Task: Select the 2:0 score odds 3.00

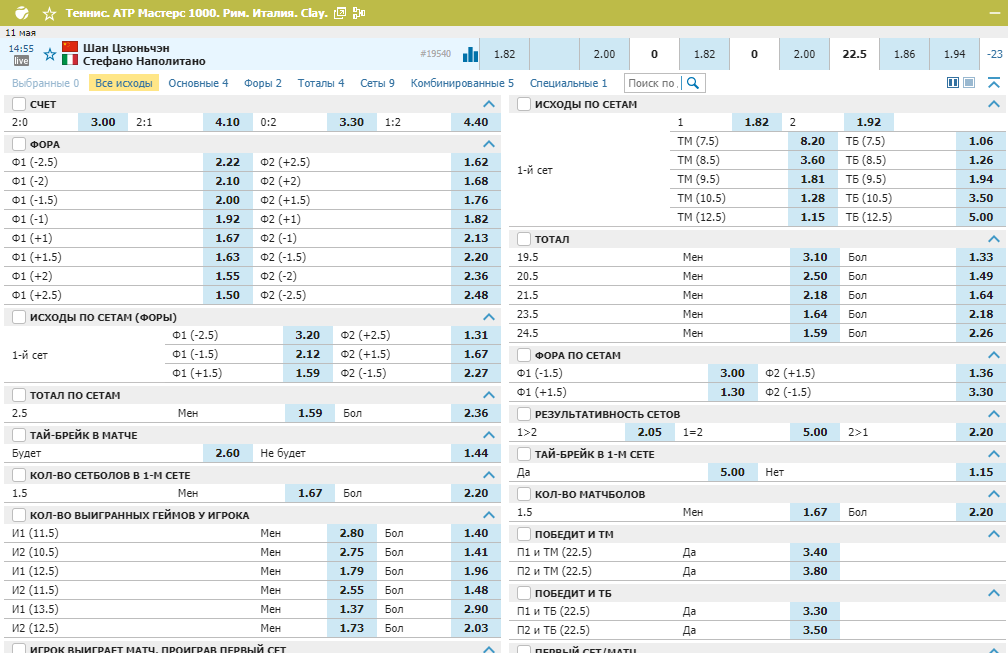Action: pos(103,122)
